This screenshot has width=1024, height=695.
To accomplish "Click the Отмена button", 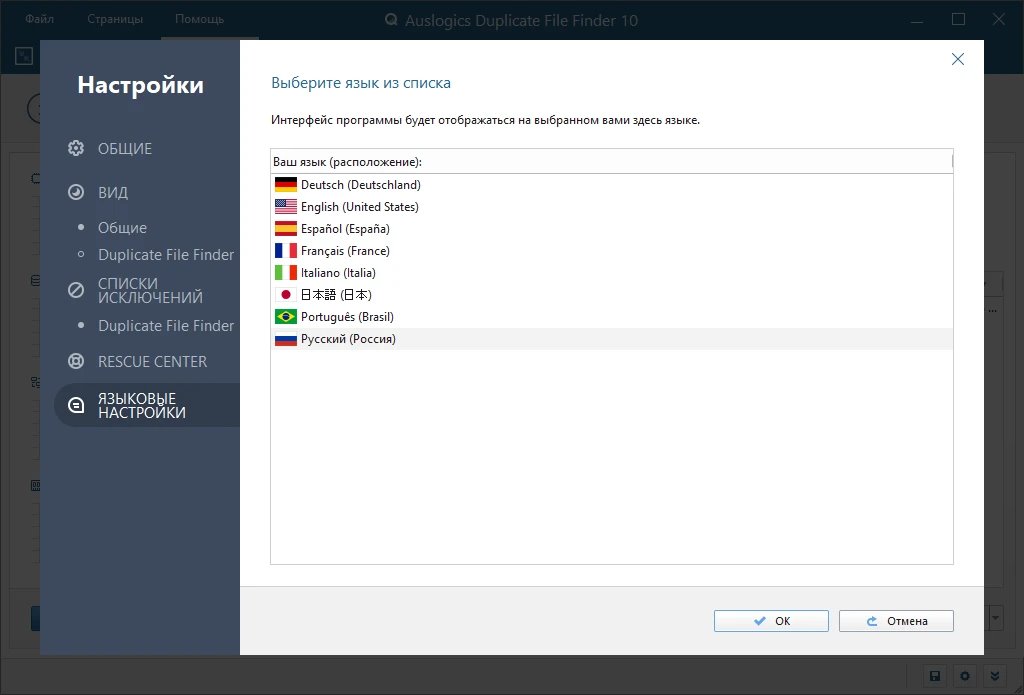I will pyautogui.click(x=896, y=621).
